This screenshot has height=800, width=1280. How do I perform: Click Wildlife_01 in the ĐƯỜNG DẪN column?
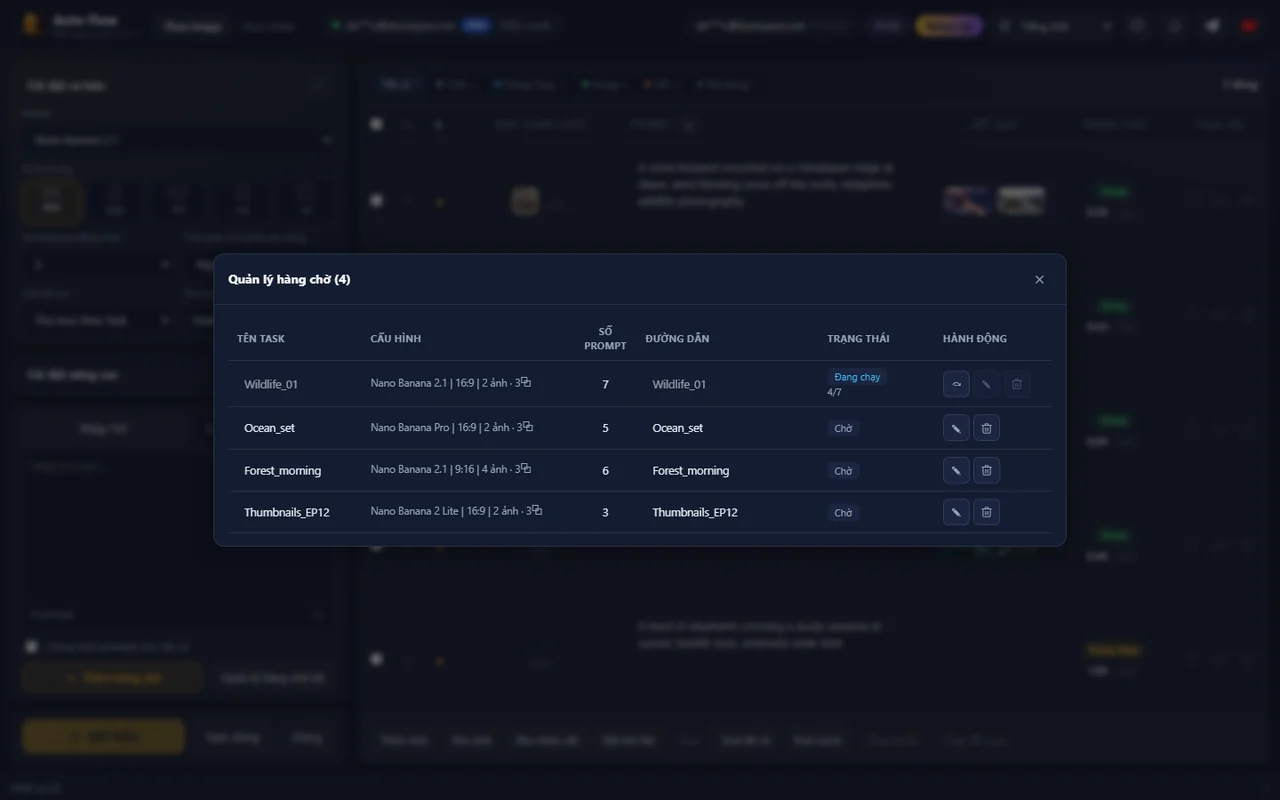(679, 384)
